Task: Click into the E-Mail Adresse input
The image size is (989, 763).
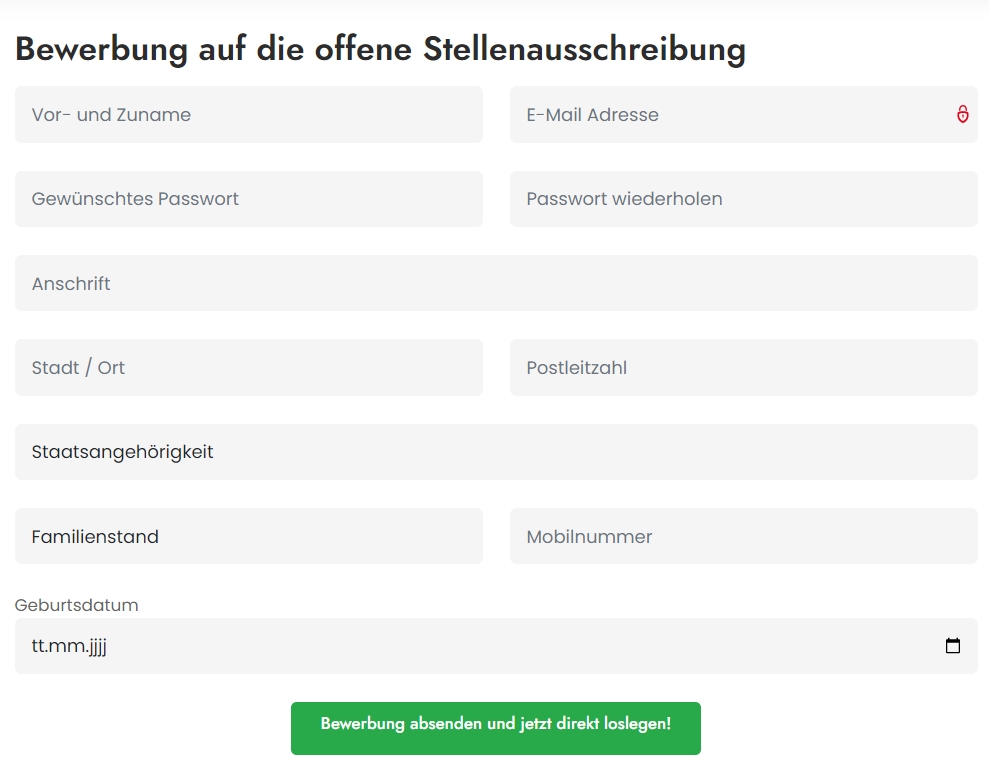Action: (744, 114)
